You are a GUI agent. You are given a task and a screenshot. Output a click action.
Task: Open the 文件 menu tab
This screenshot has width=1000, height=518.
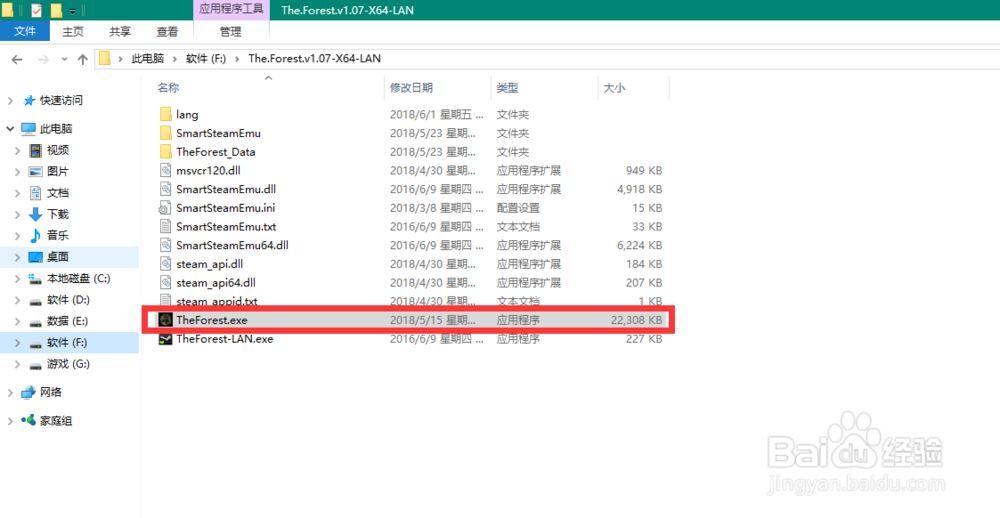pos(25,31)
